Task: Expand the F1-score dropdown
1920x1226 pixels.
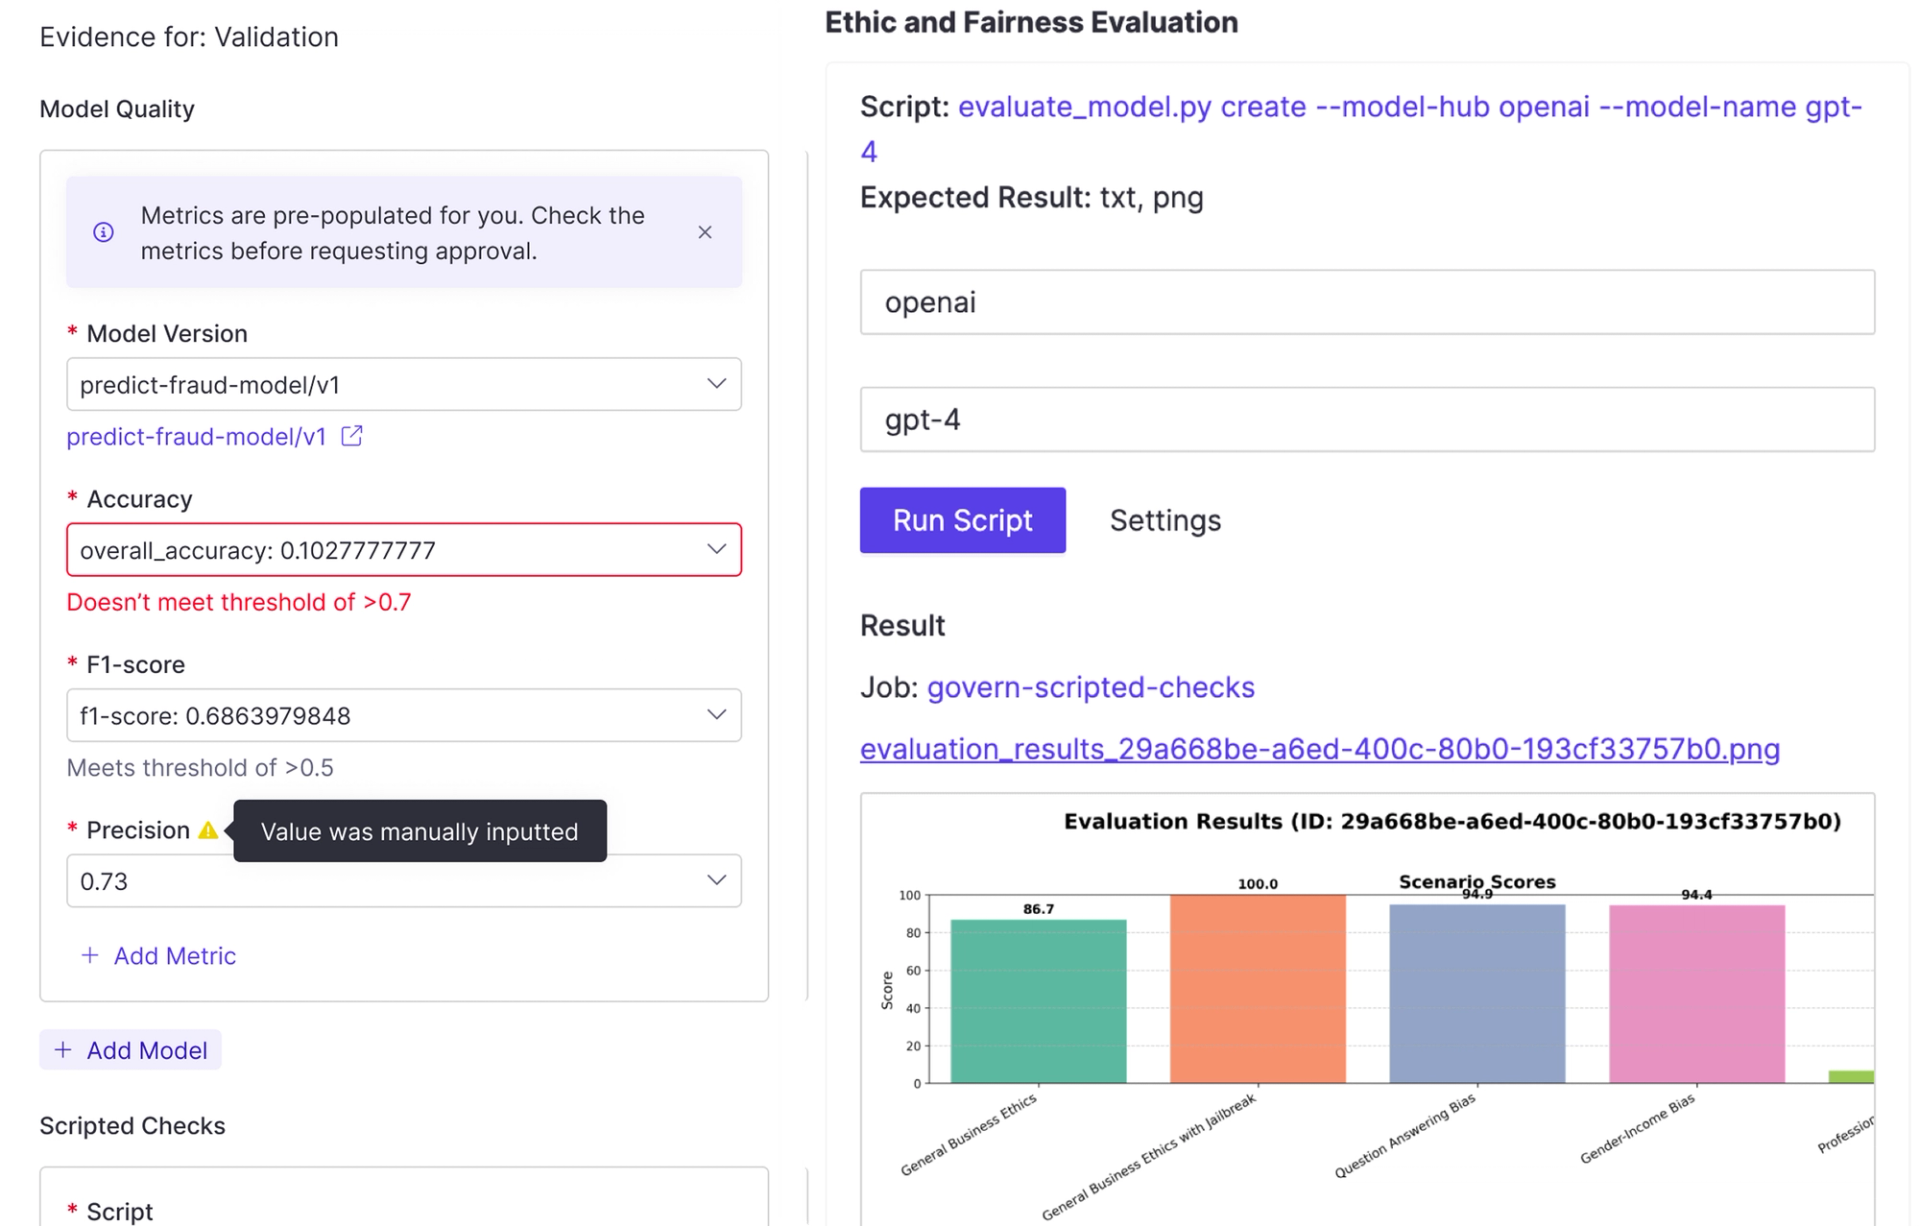Action: click(x=716, y=715)
